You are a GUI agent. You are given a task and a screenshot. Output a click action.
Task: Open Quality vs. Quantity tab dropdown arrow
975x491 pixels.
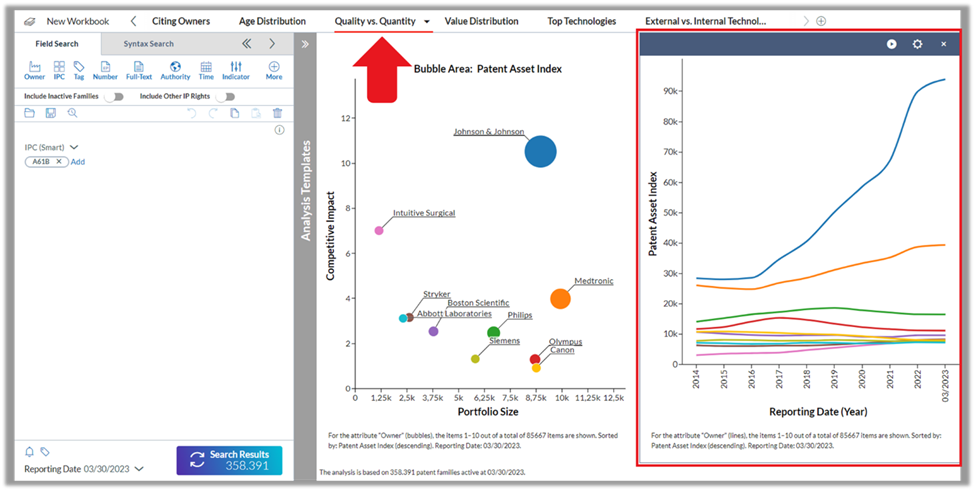427,21
